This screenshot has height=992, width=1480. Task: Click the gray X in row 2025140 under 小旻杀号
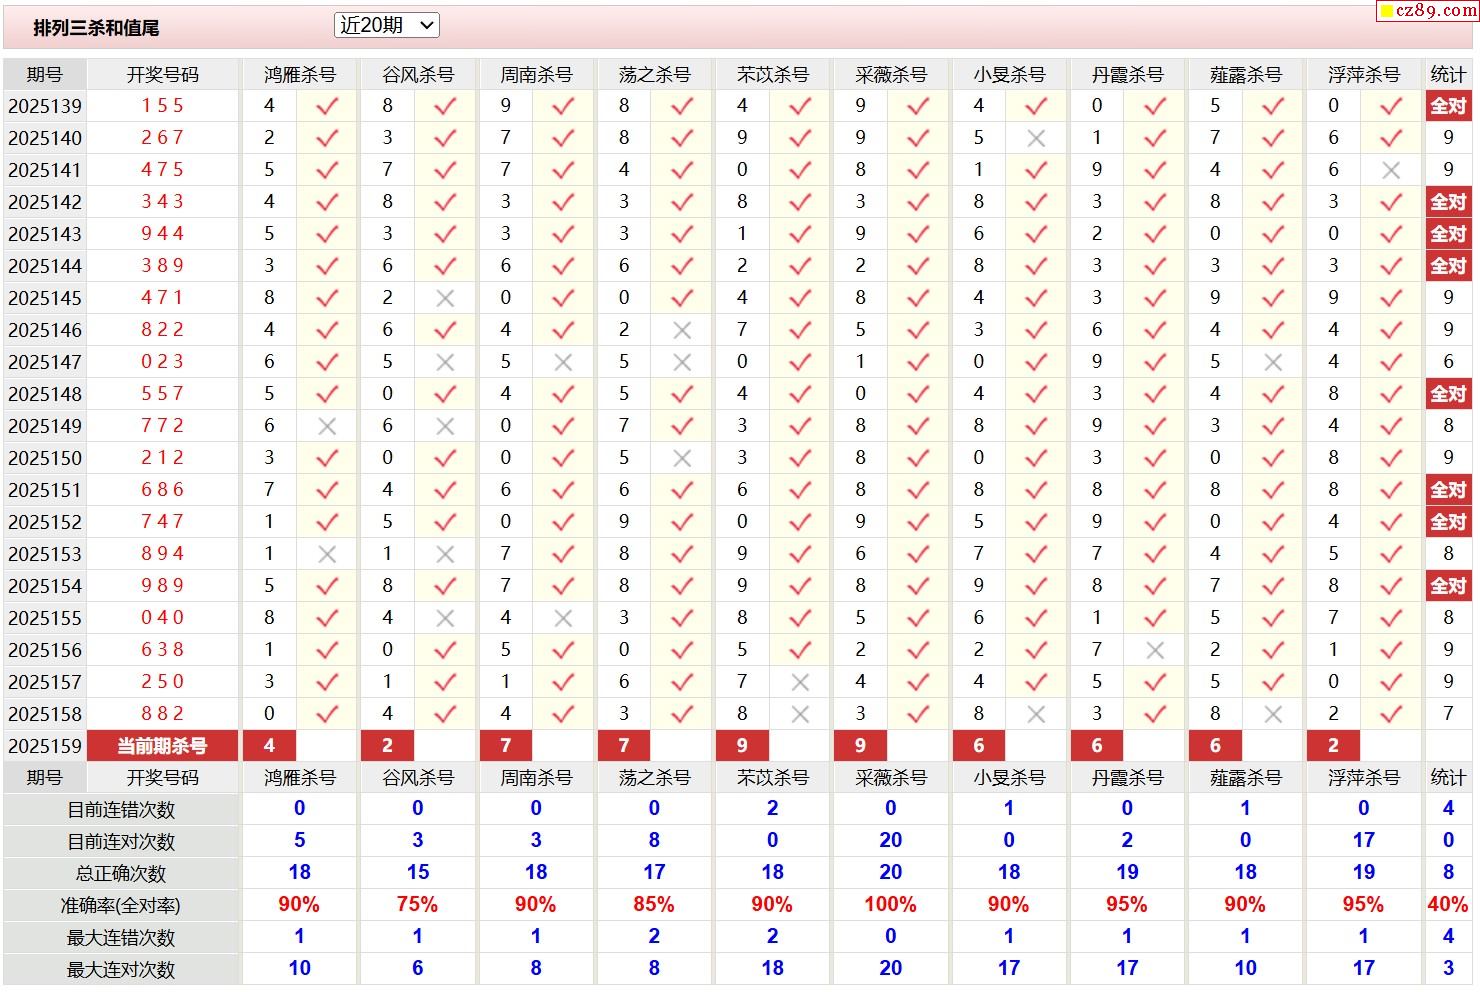tap(1036, 138)
